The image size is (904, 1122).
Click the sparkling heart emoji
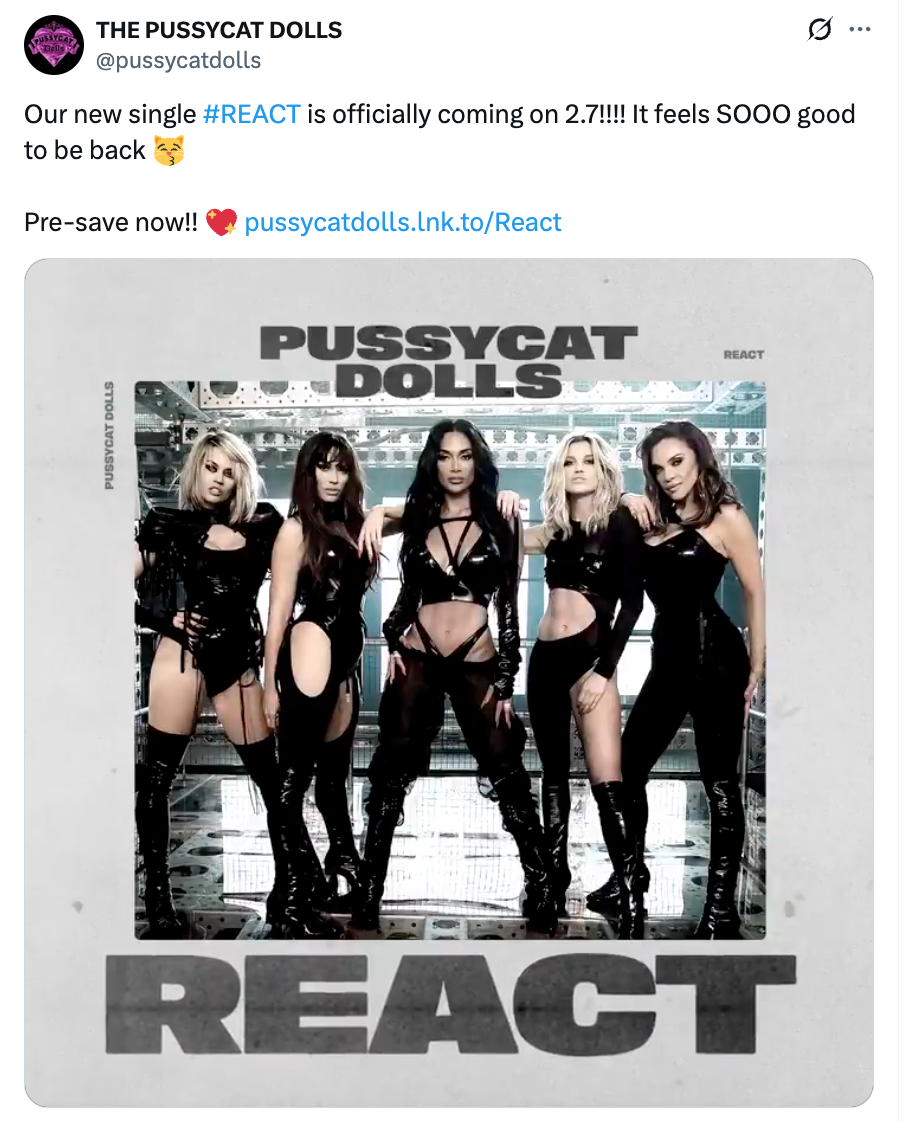point(222,222)
